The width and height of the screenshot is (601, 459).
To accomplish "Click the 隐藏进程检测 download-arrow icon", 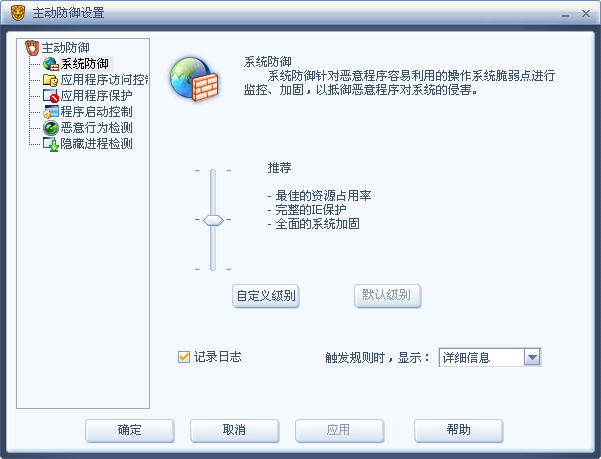I will [x=51, y=144].
